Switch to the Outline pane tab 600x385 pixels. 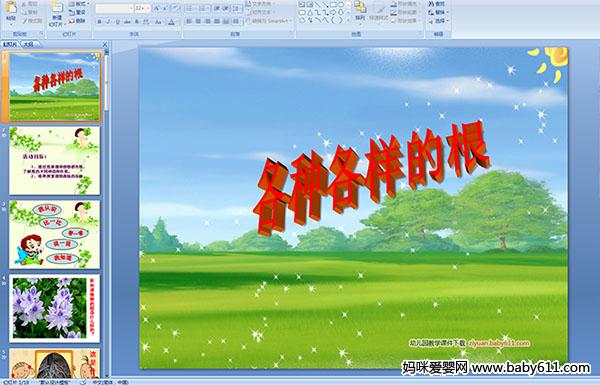pos(28,44)
